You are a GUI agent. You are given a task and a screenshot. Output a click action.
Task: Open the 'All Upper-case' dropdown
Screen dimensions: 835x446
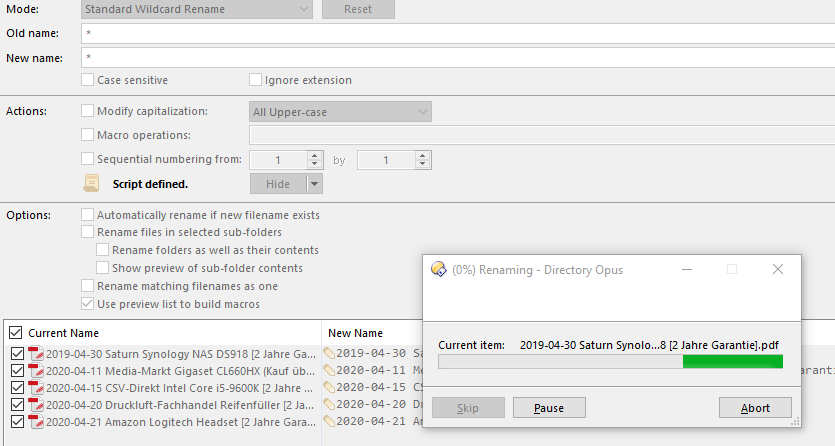[340, 112]
